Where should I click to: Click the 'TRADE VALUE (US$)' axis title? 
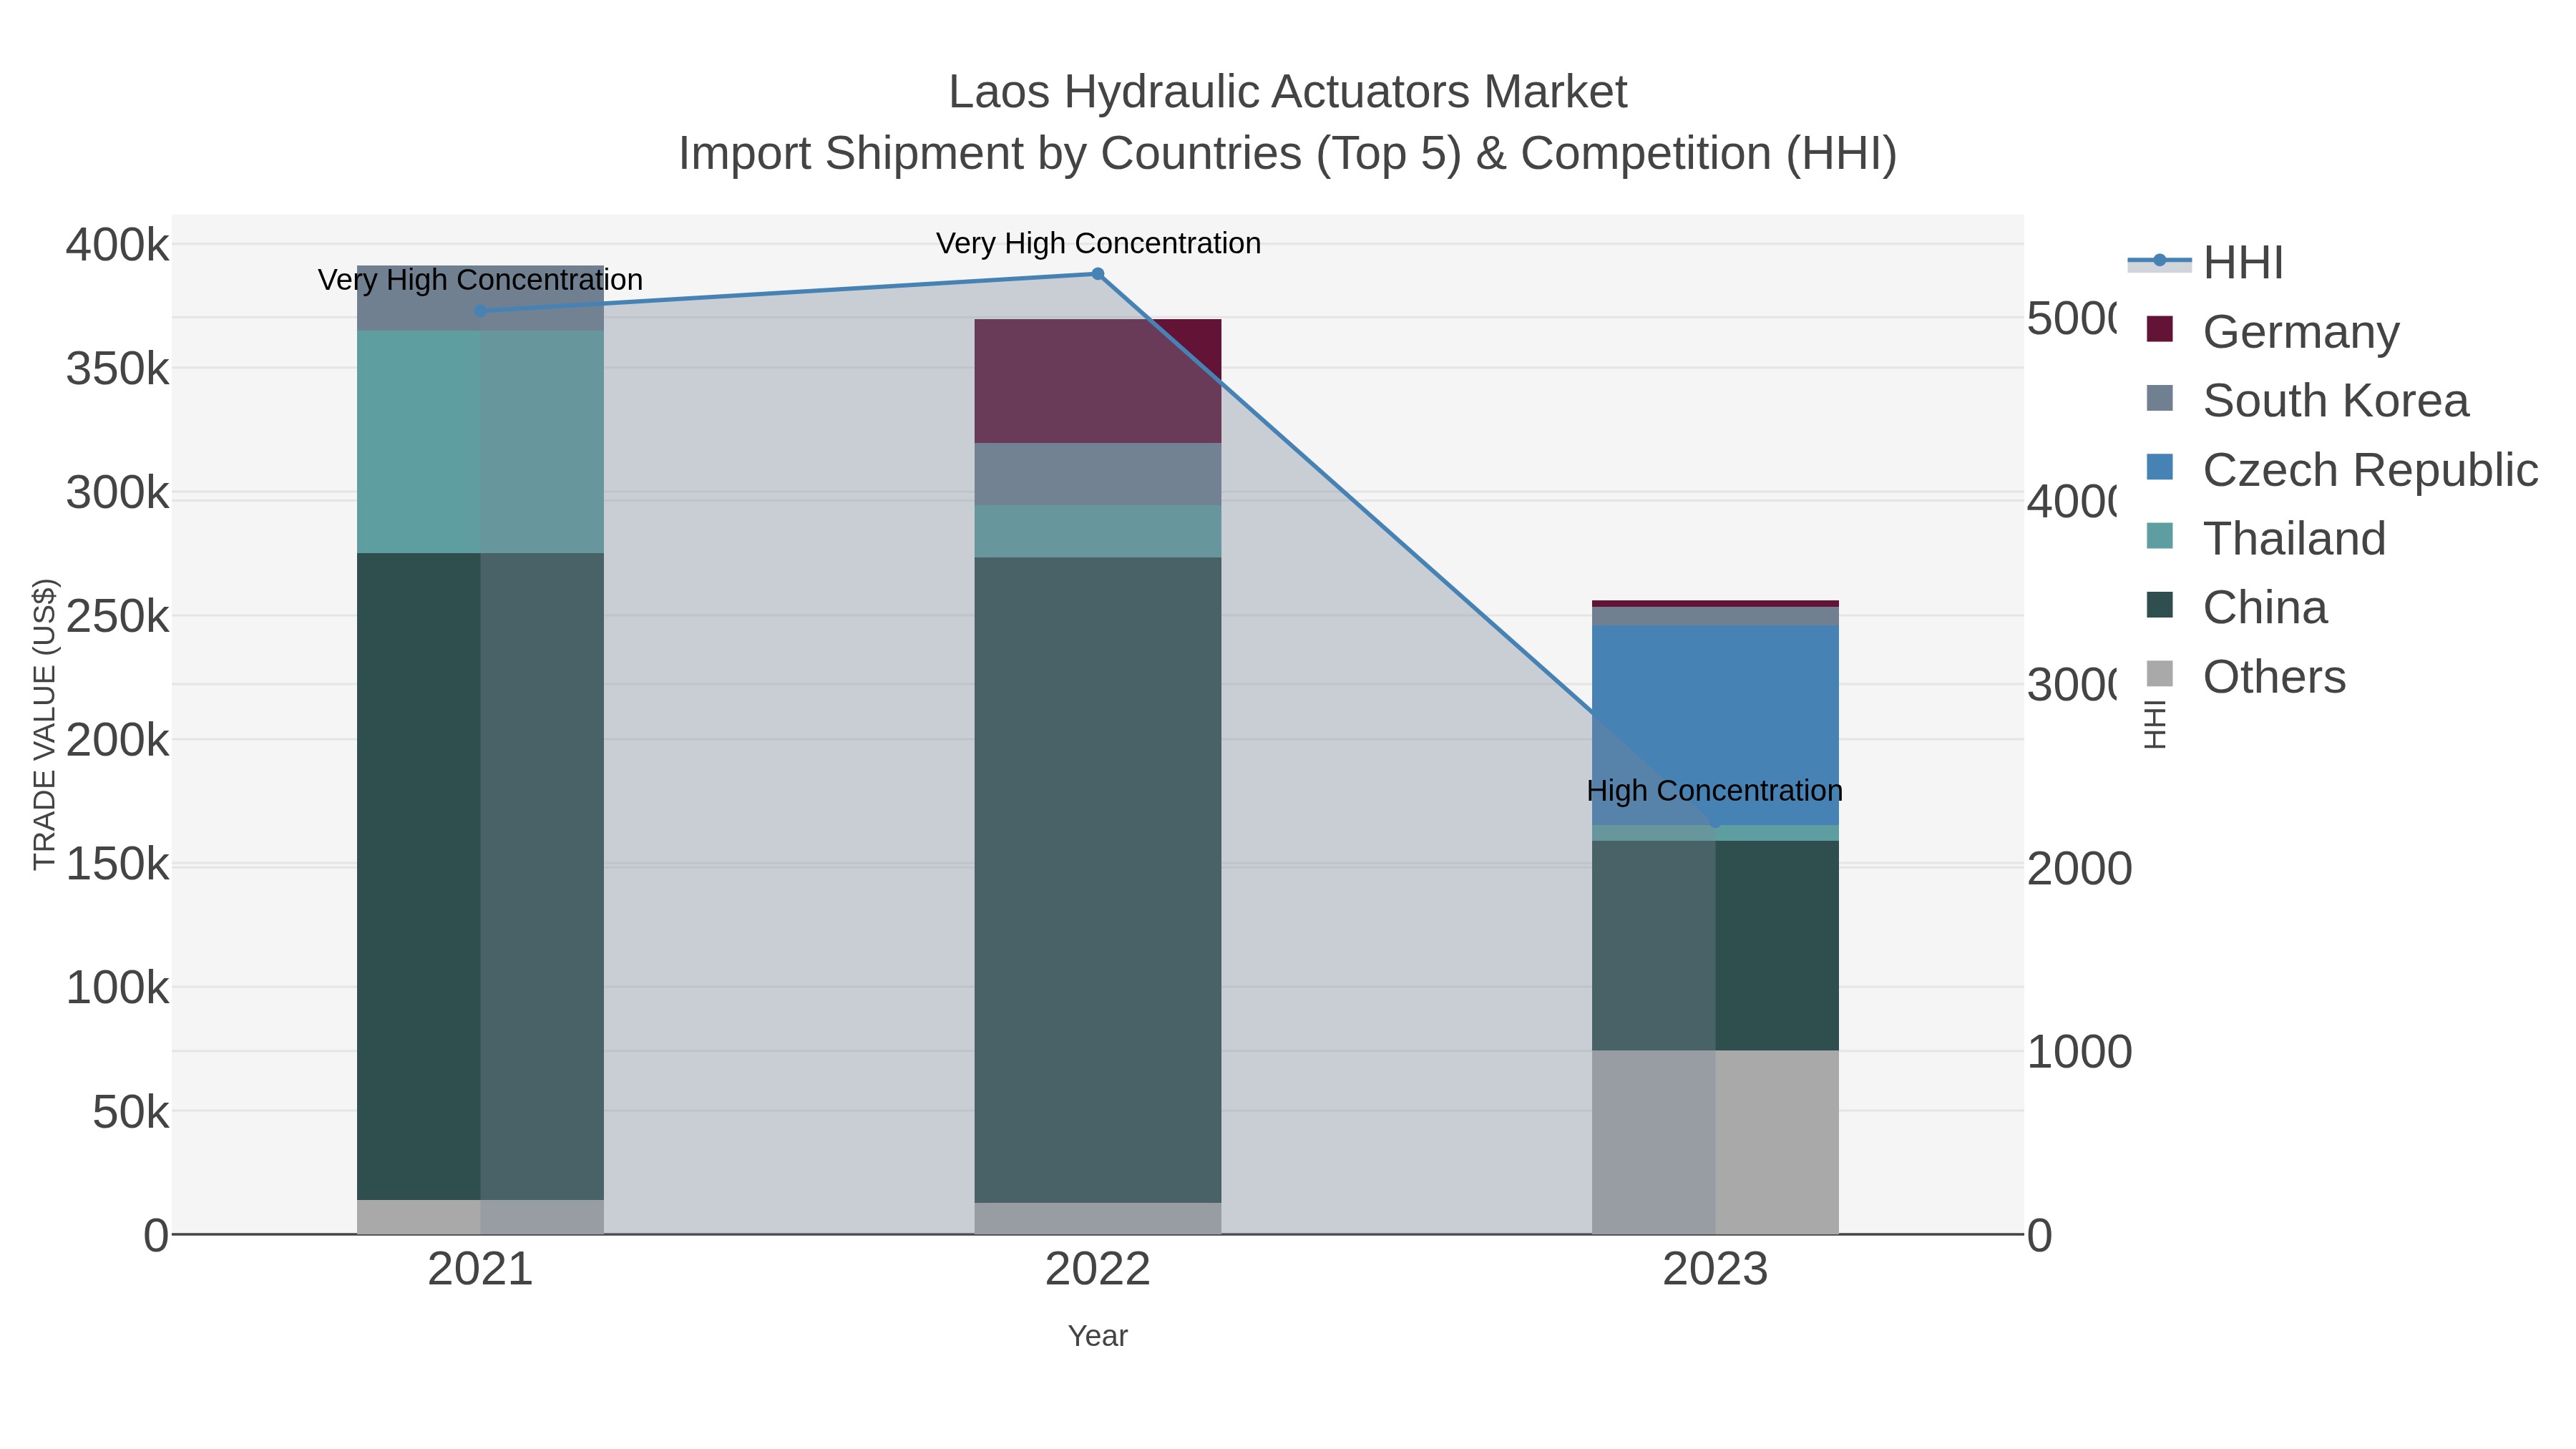click(x=45, y=724)
